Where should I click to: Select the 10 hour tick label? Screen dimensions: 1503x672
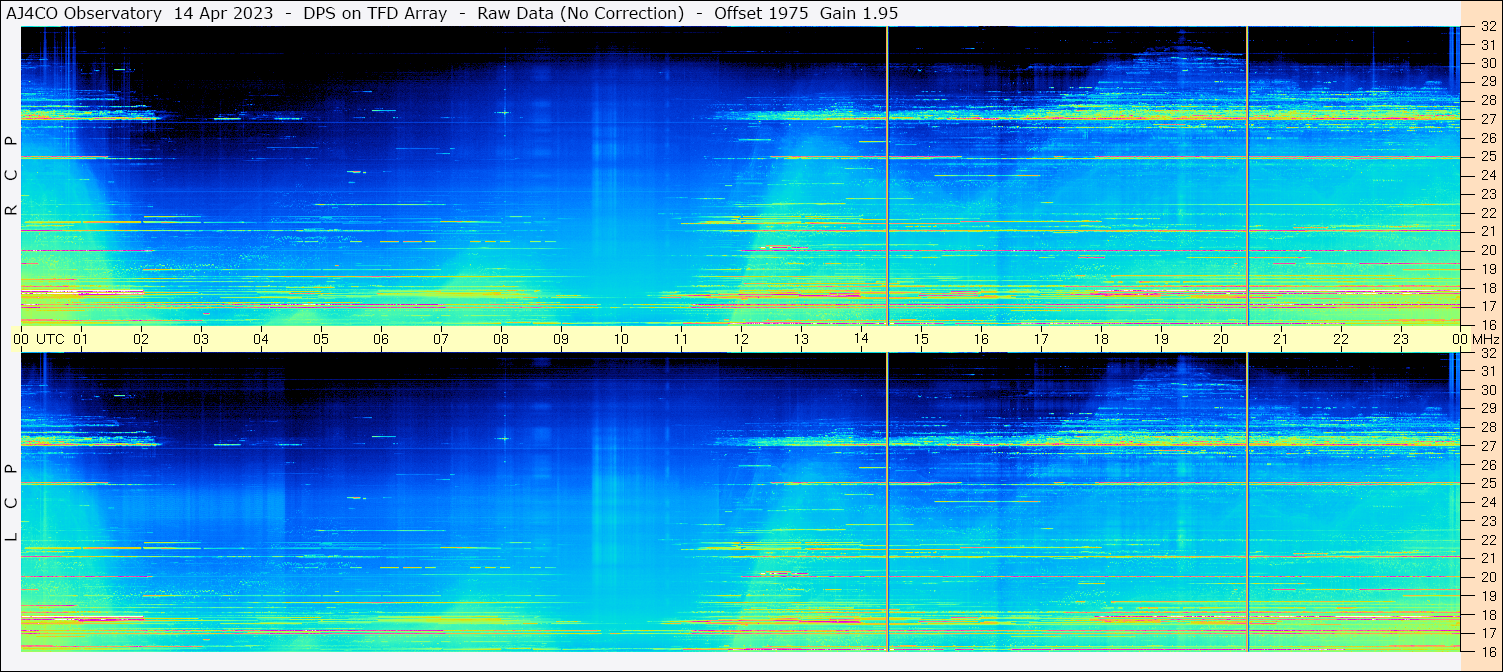tap(621, 339)
